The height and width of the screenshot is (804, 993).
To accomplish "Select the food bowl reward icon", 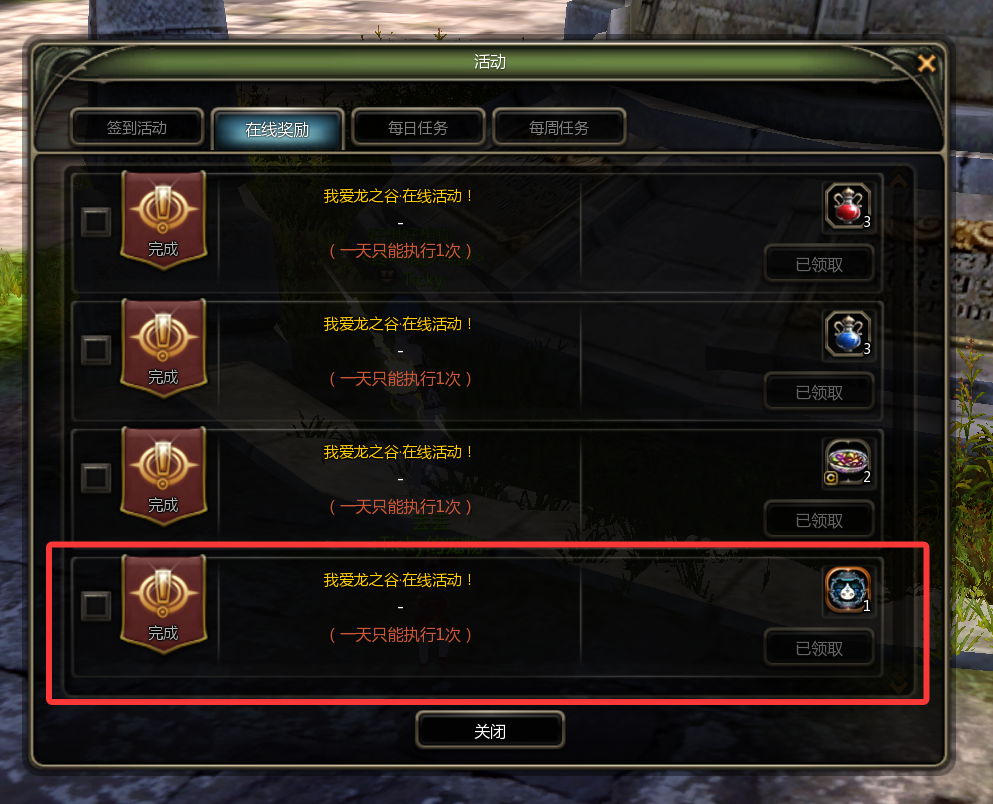I will point(848,462).
